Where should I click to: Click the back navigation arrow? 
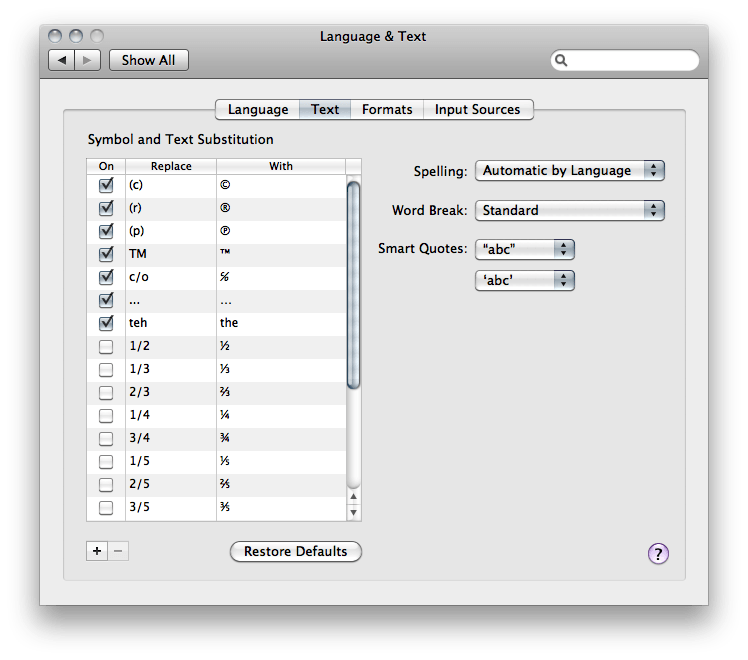(x=62, y=60)
